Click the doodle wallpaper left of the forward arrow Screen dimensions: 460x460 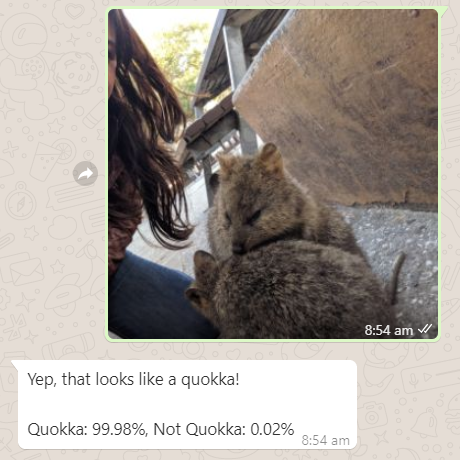37,173
